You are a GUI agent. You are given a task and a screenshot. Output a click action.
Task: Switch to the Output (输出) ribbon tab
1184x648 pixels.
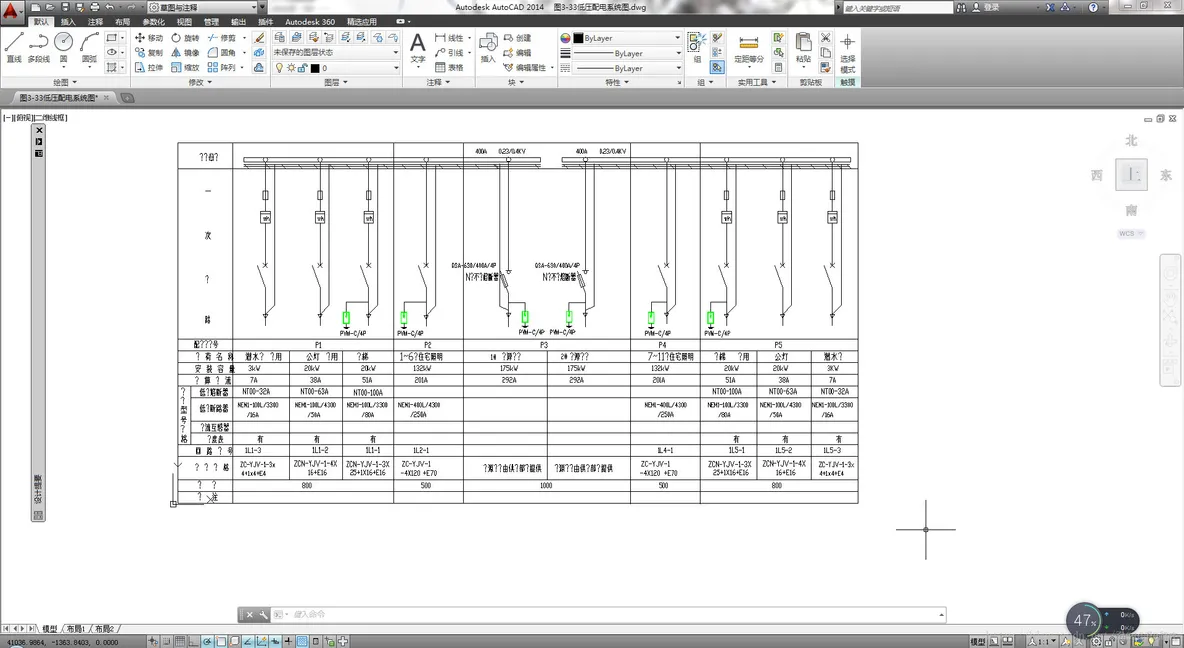239,22
